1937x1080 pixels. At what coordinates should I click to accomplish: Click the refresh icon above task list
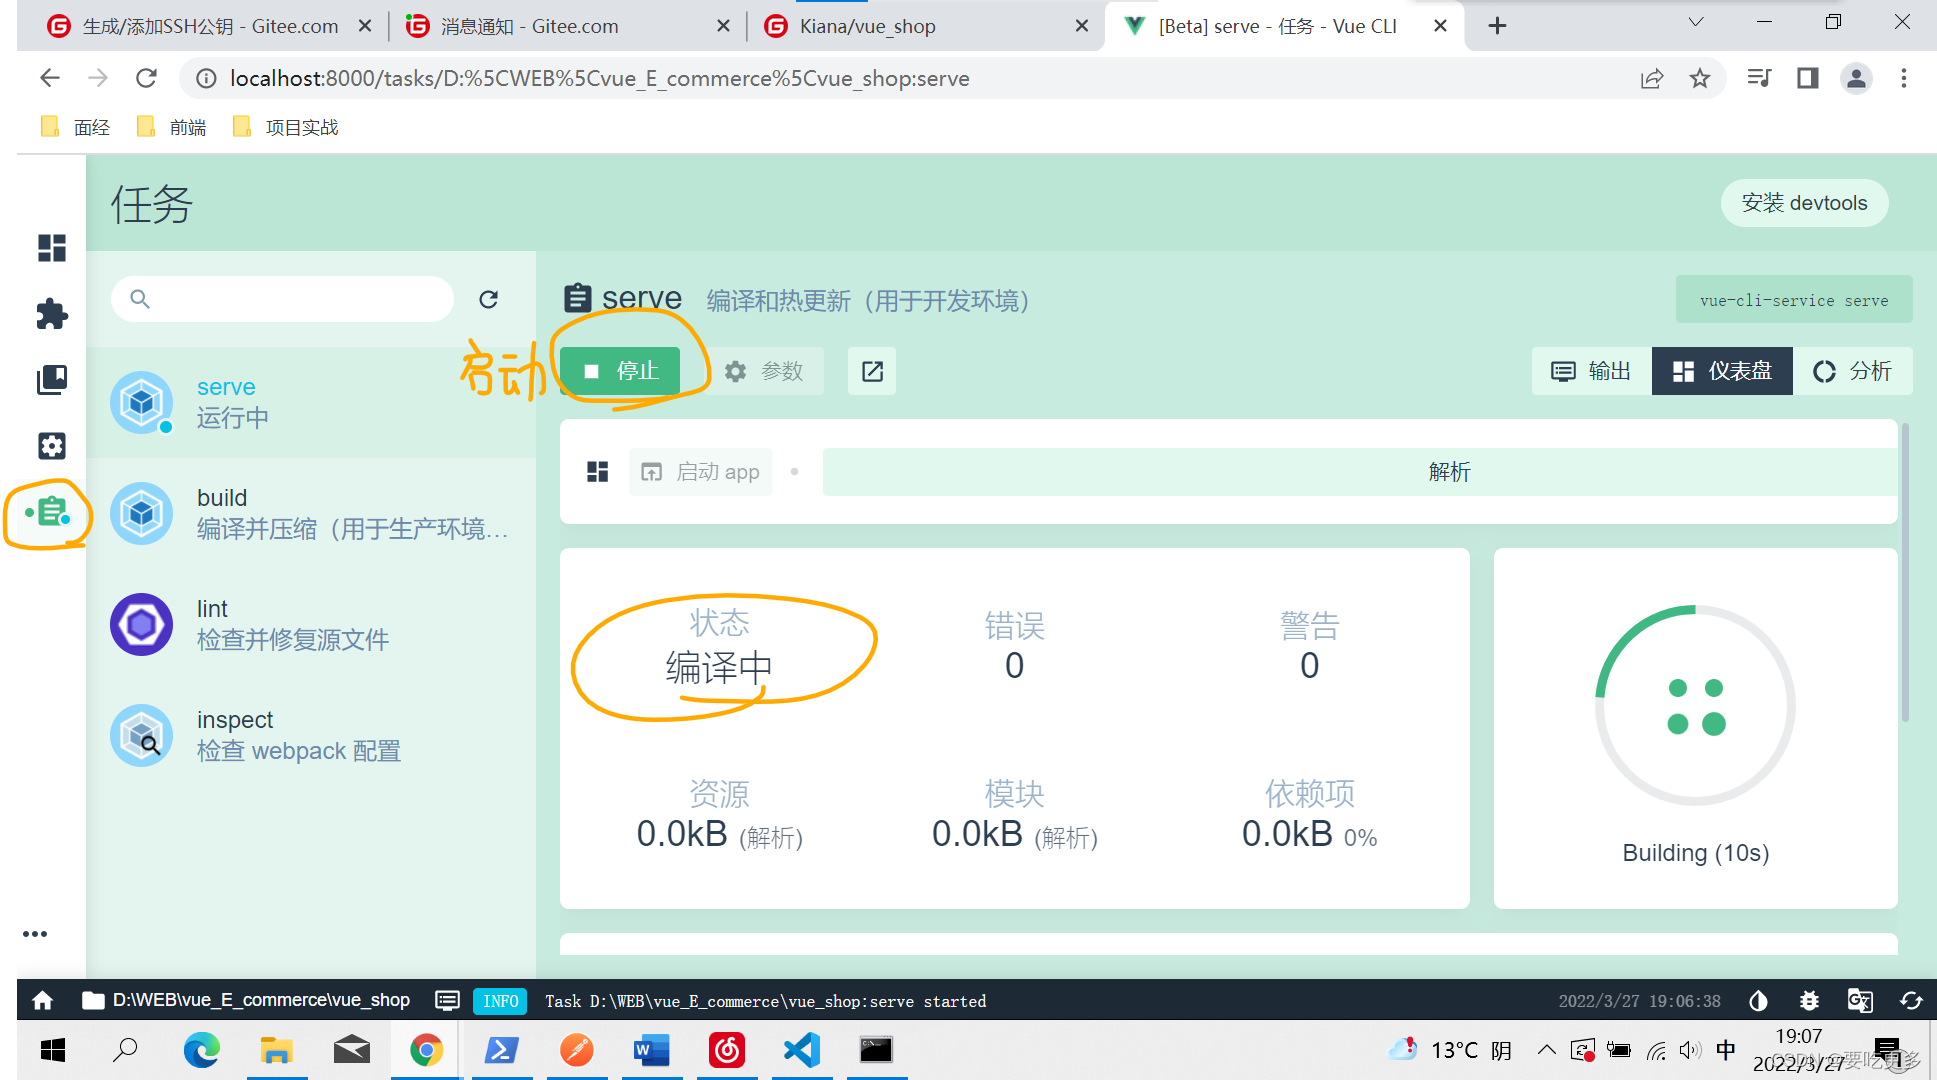point(489,298)
